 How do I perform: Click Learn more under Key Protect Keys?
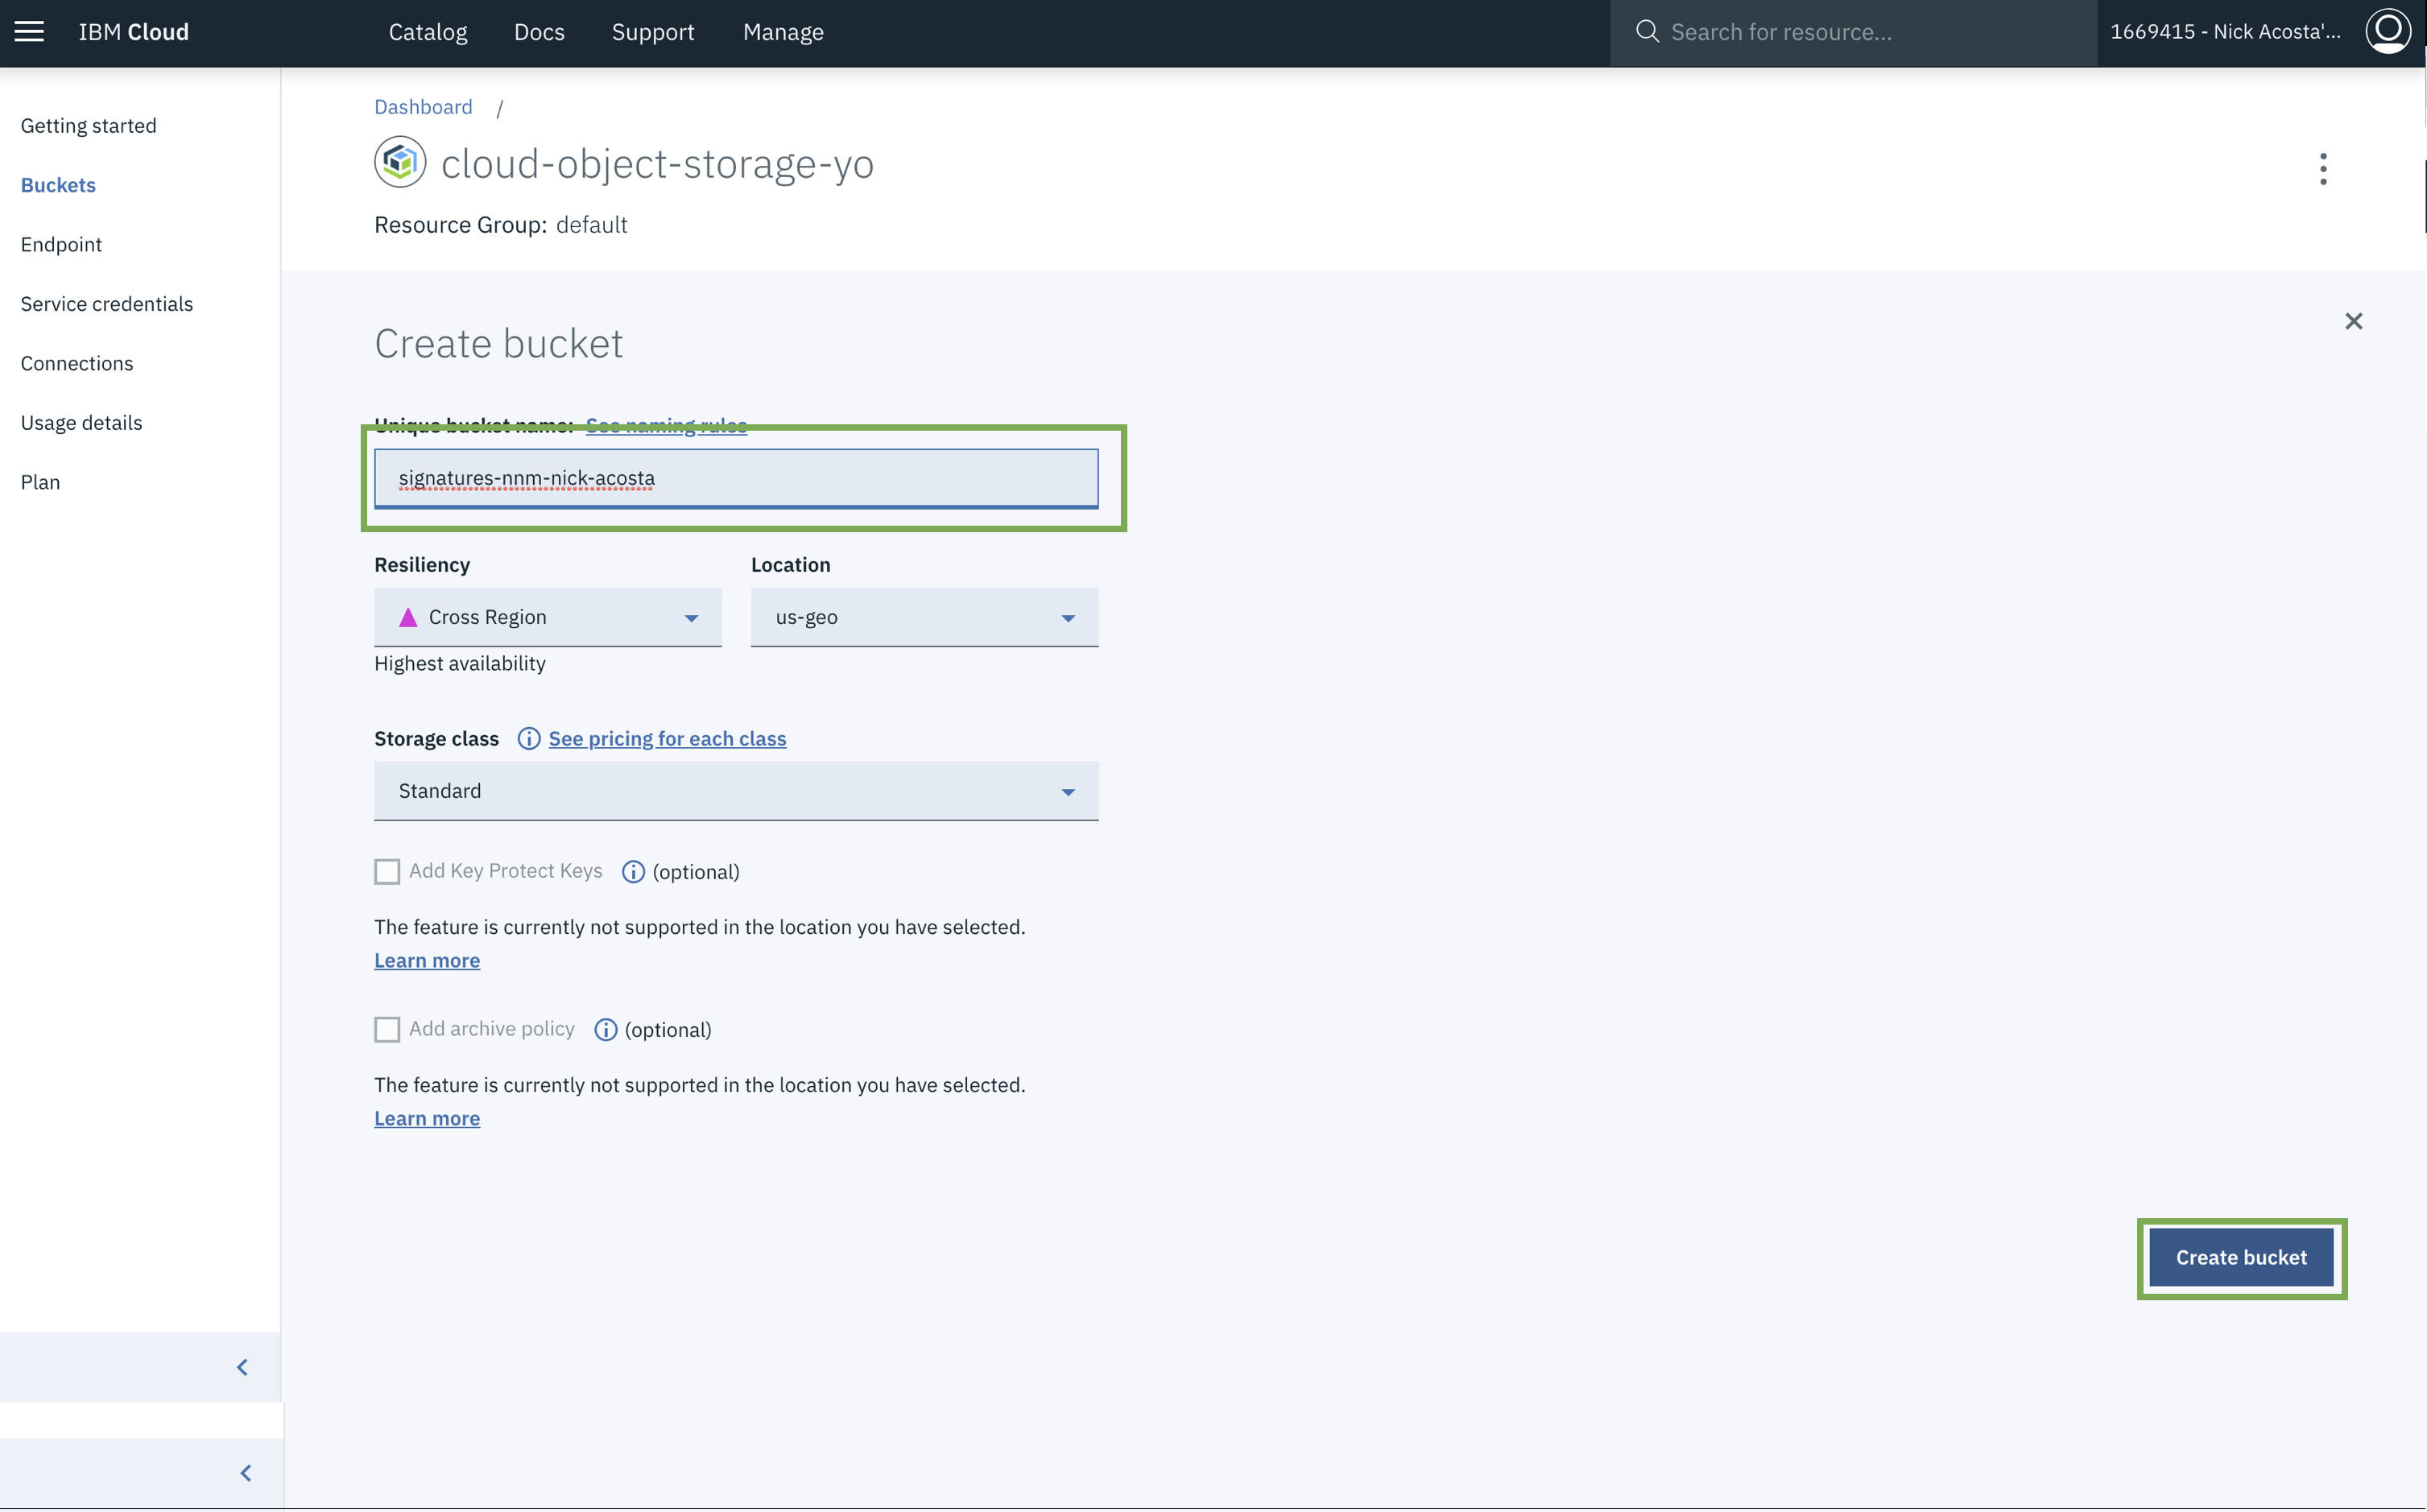click(427, 961)
